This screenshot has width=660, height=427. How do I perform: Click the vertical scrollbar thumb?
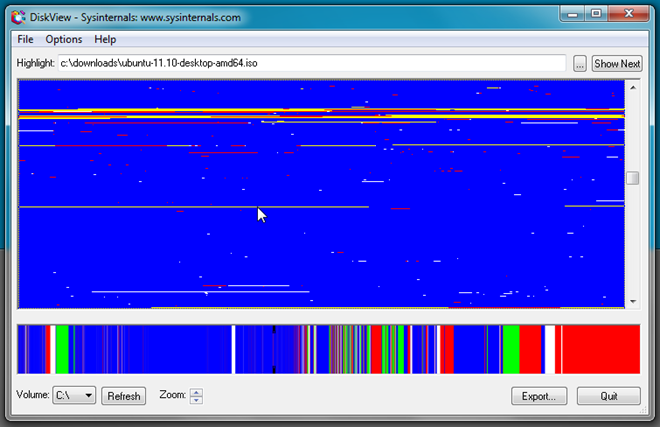pyautogui.click(x=633, y=178)
